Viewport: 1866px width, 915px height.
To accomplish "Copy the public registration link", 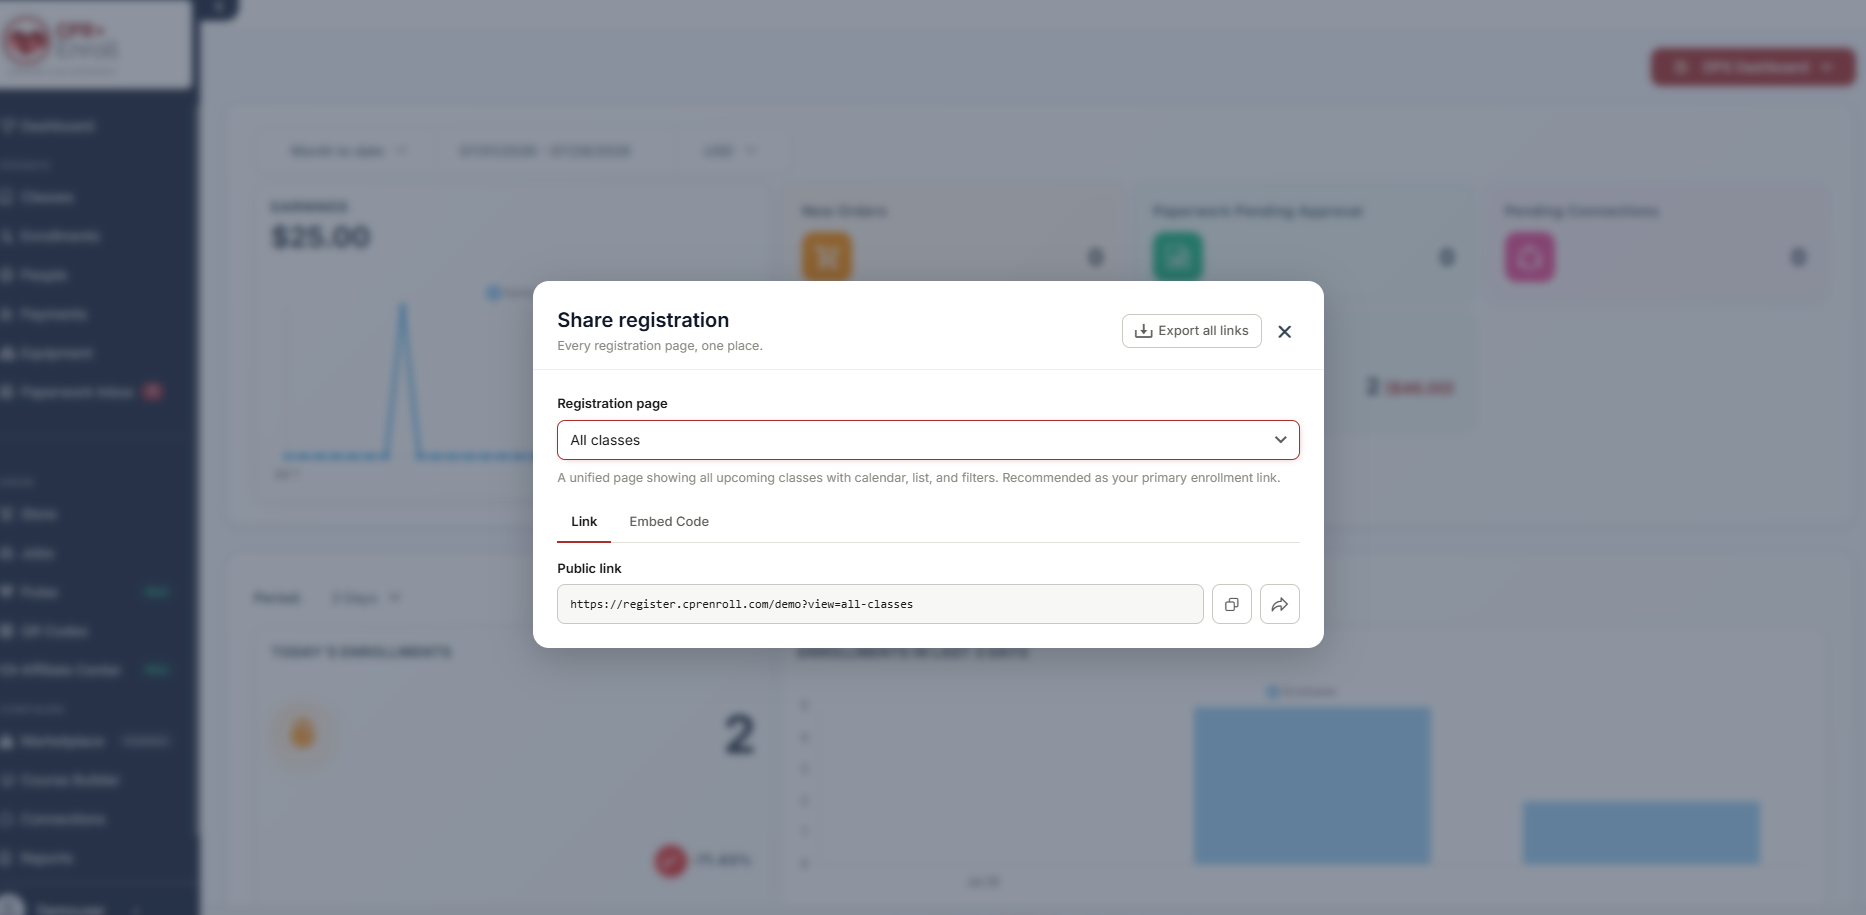I will click(1231, 604).
